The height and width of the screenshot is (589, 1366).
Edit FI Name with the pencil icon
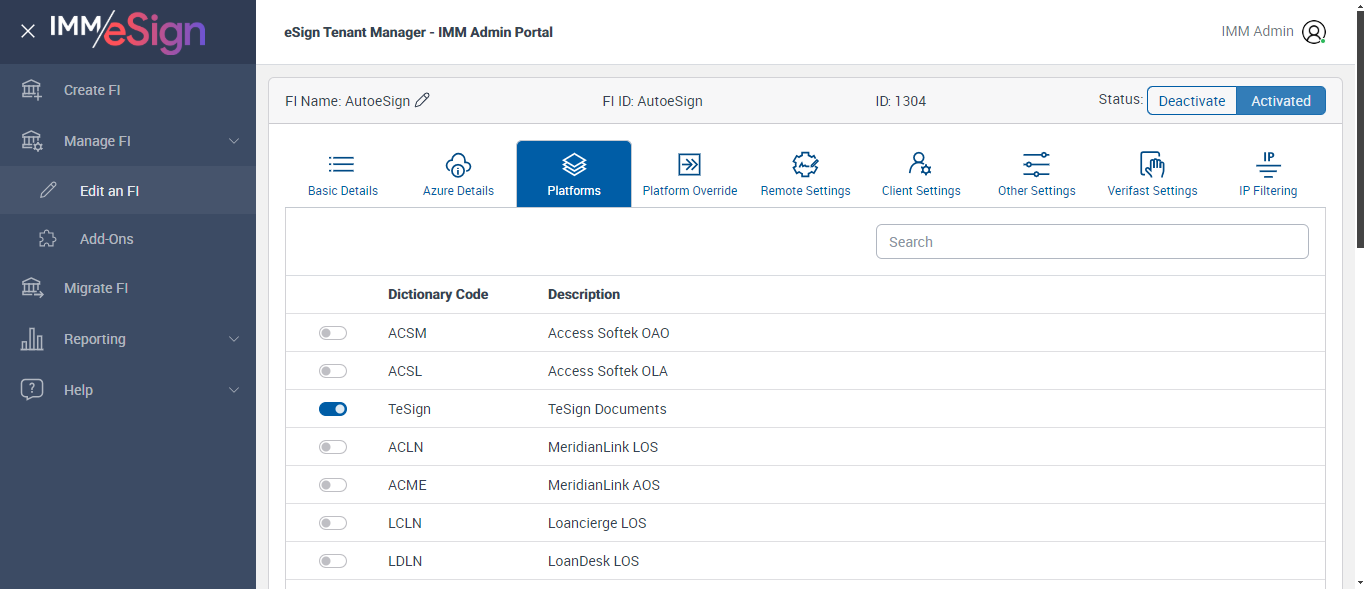[422, 100]
